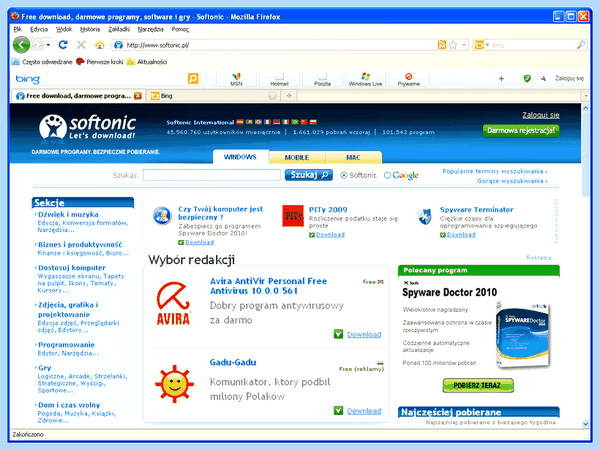This screenshot has height=450, width=600.
Task: Open Poczta from the Bing toolbar
Action: (x=322, y=79)
